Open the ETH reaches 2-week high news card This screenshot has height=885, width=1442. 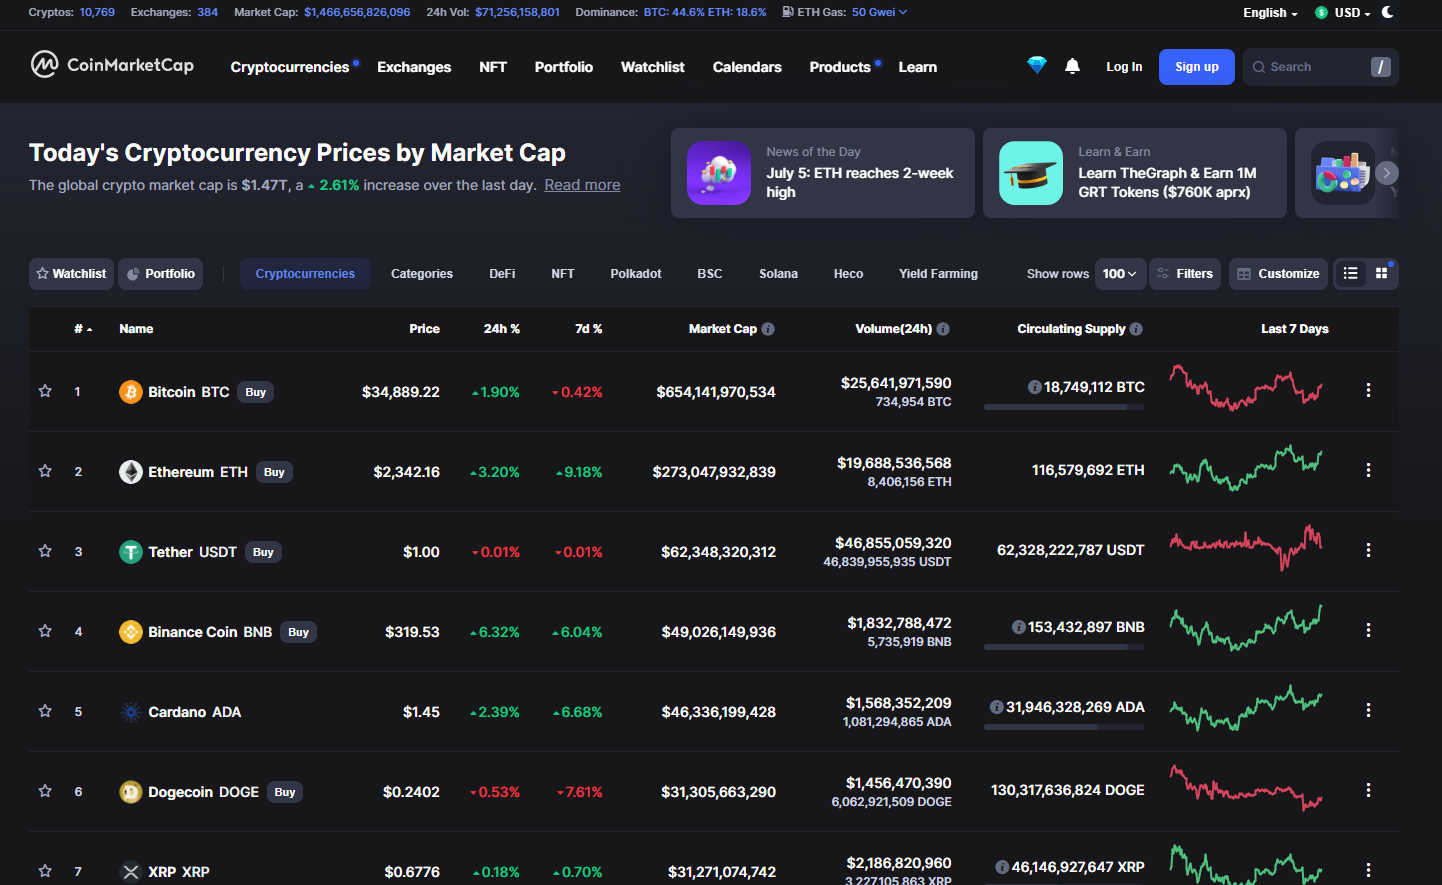[823, 173]
